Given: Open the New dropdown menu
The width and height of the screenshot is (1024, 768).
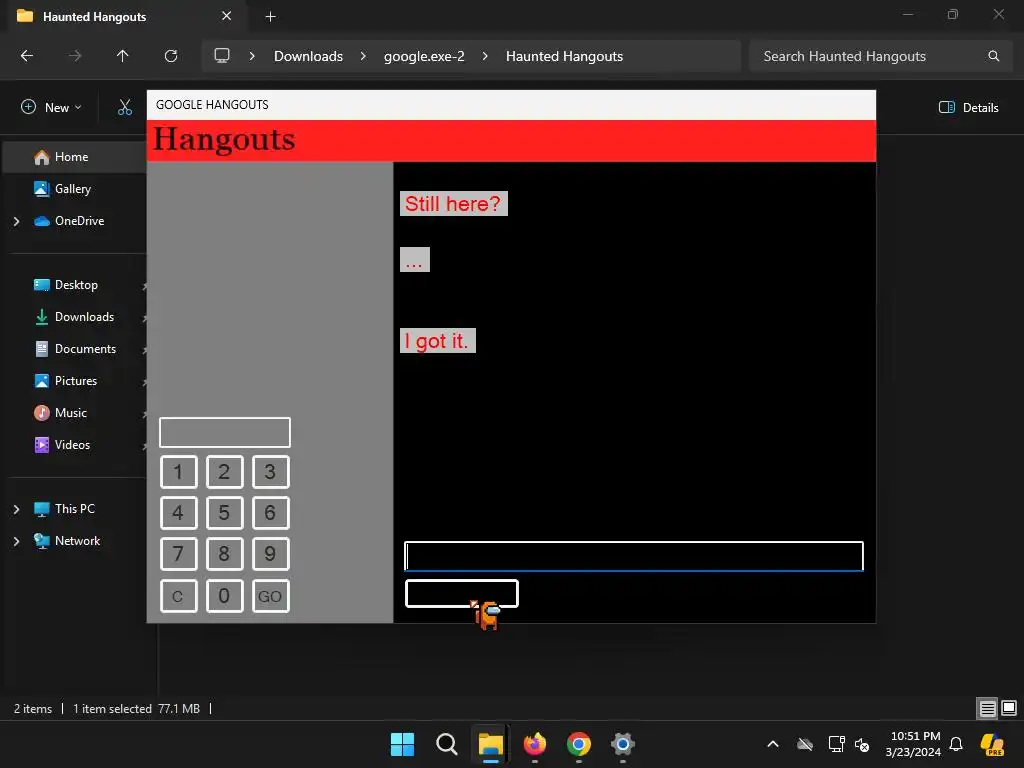Looking at the screenshot, I should tap(51, 107).
